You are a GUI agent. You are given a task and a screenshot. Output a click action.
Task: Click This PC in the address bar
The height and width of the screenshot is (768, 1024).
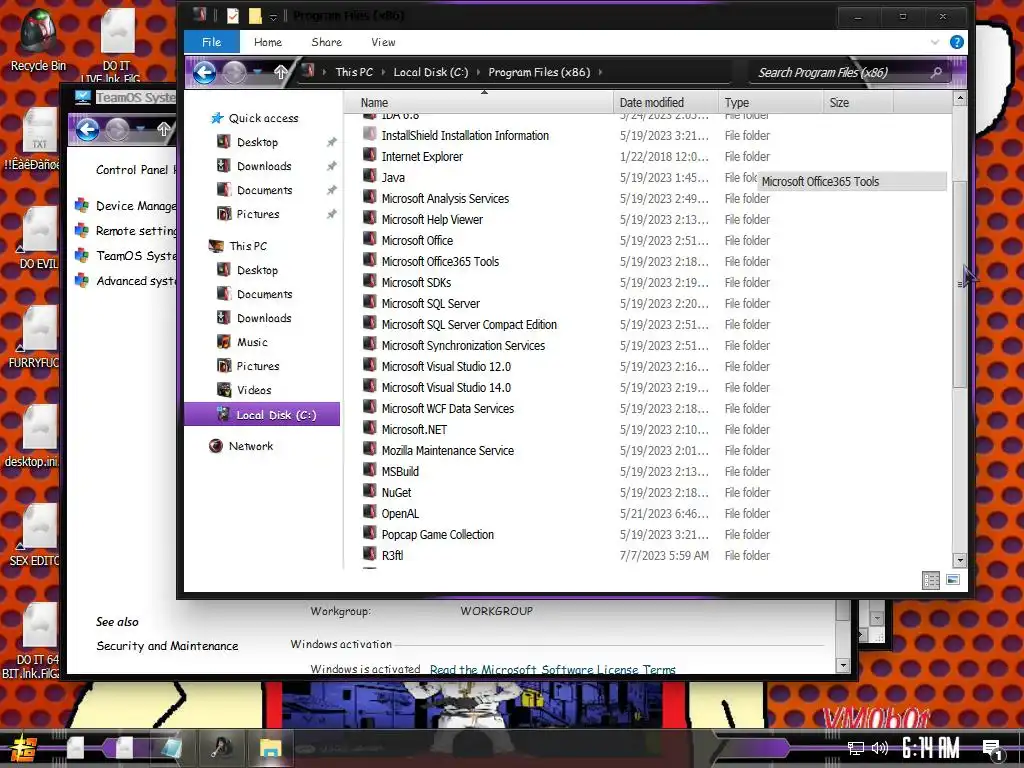click(x=354, y=72)
